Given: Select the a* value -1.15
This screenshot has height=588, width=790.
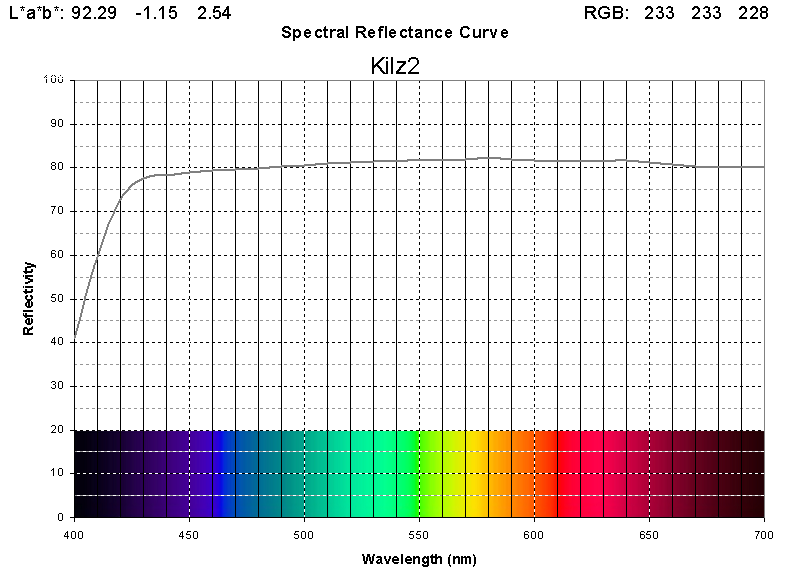Looking at the screenshot, I should (x=157, y=13).
